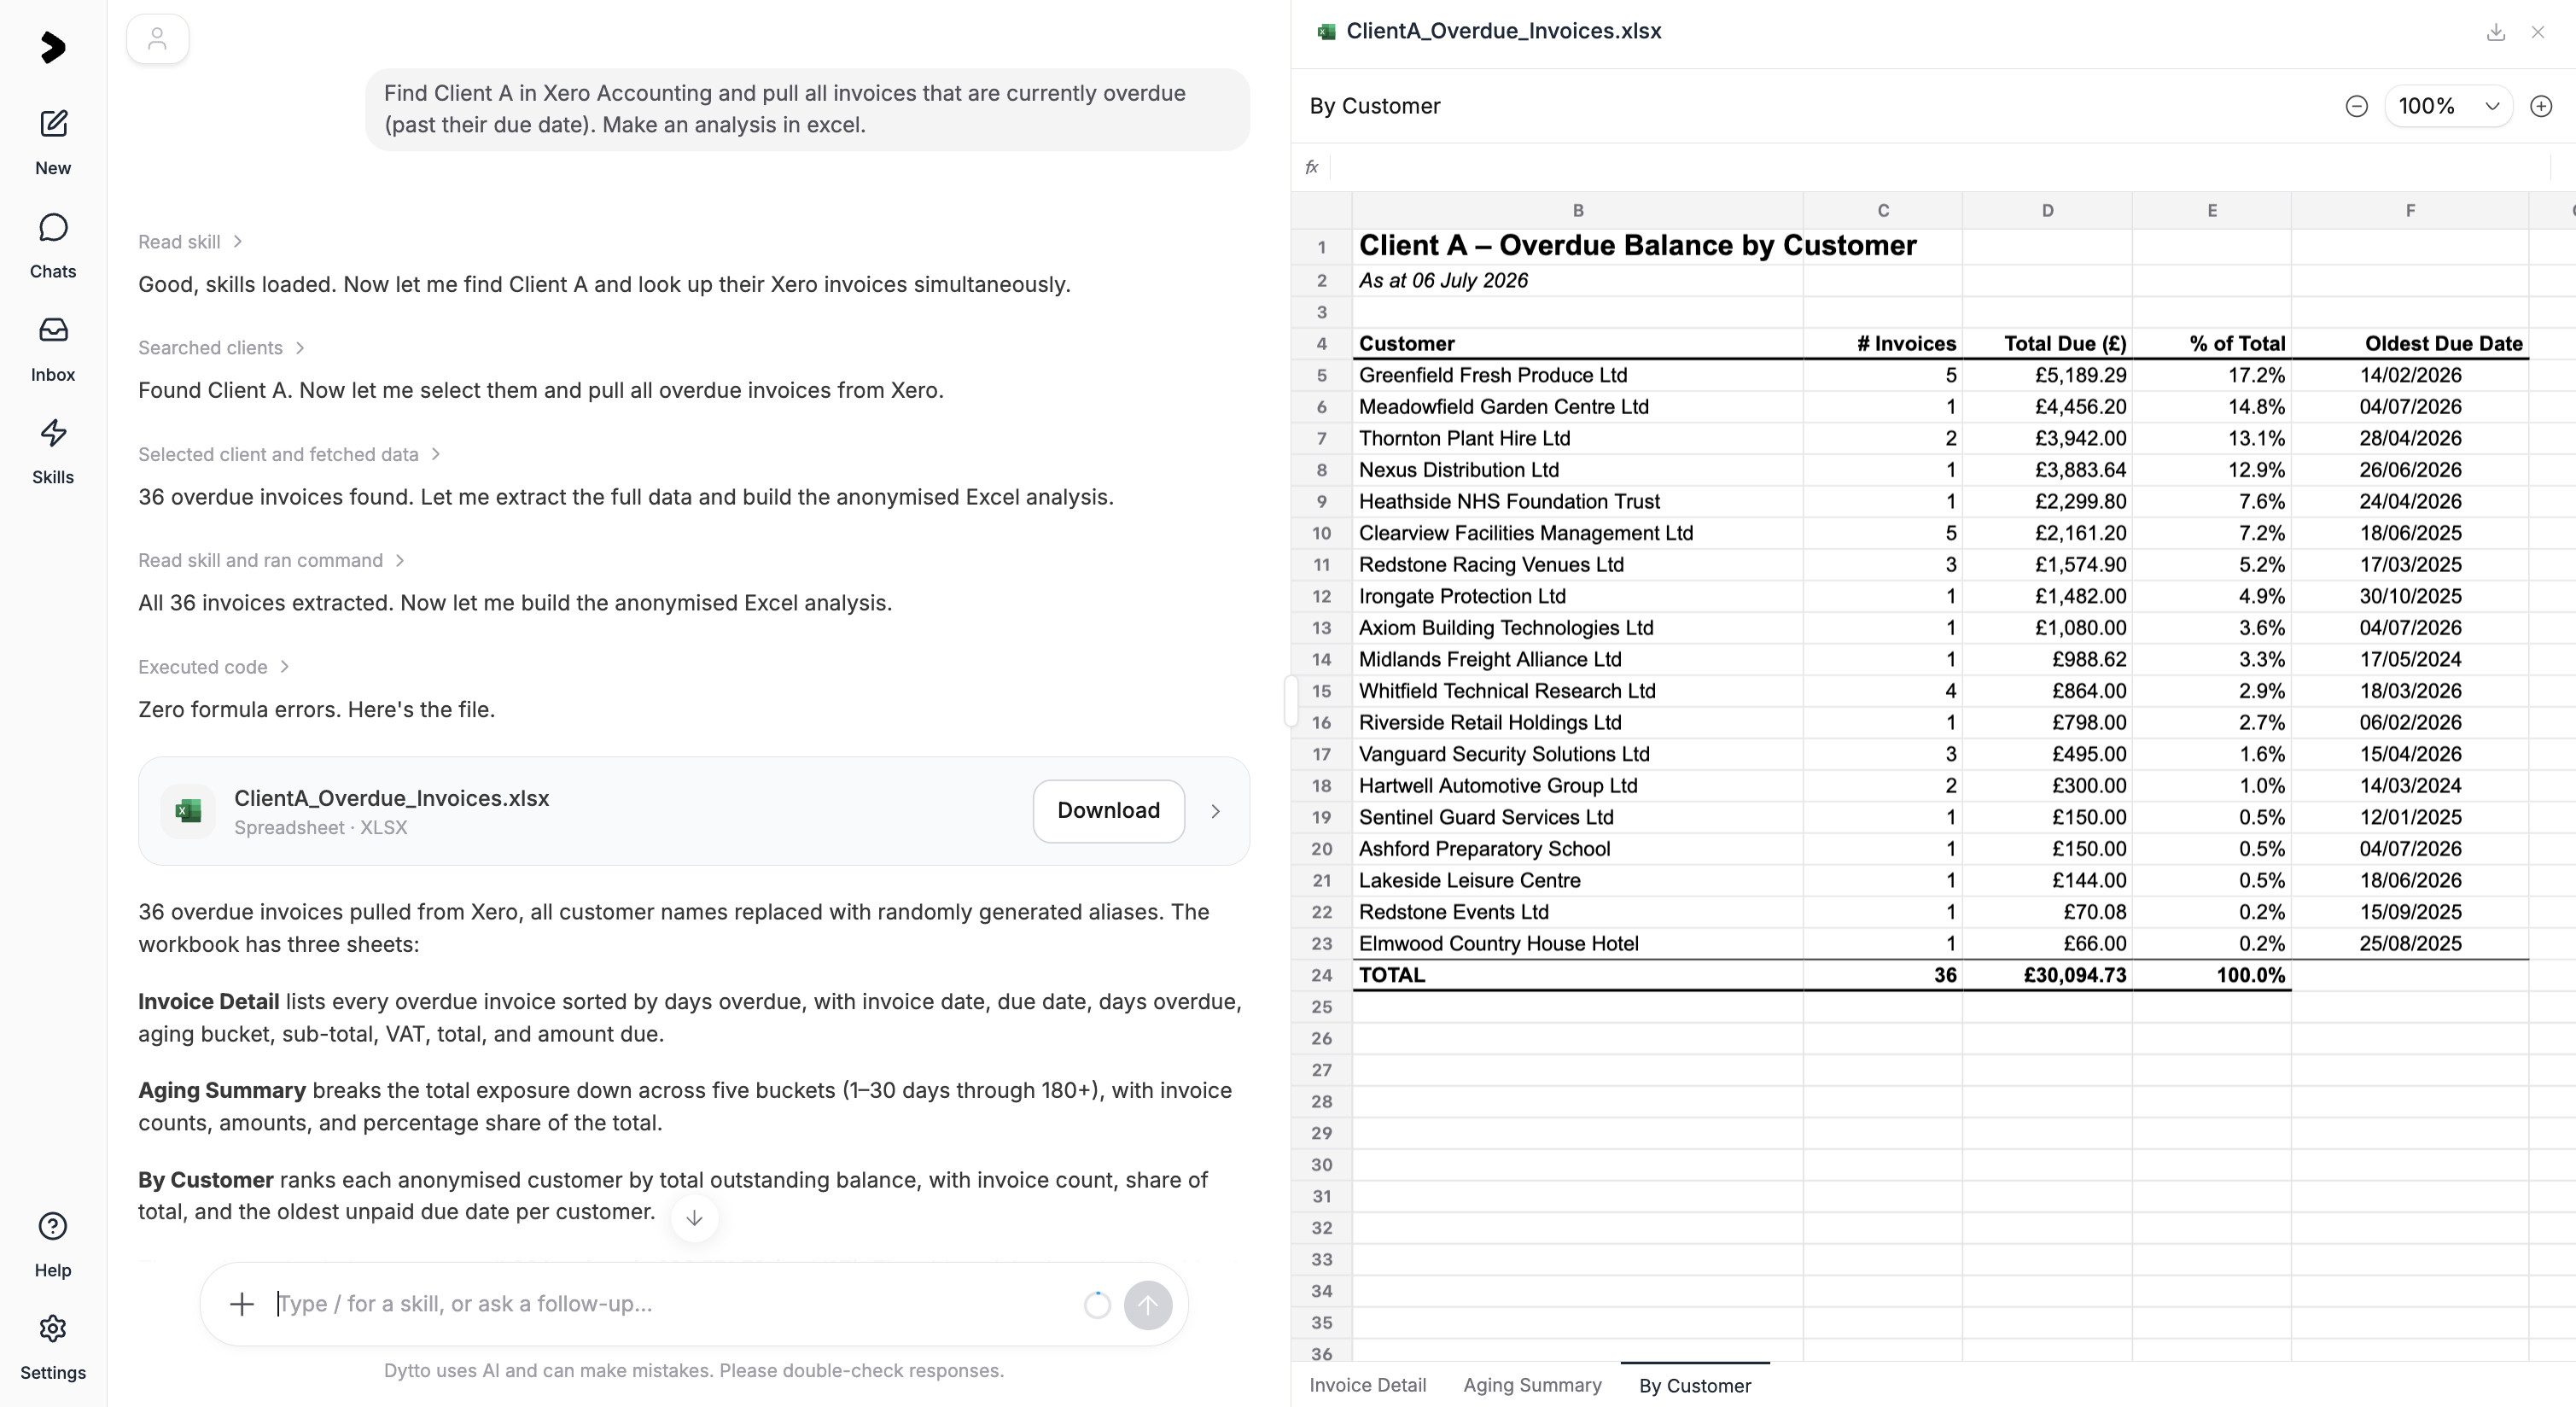Click the 'Greenfield Fresh Produce Ltd' cell

pos(1578,375)
